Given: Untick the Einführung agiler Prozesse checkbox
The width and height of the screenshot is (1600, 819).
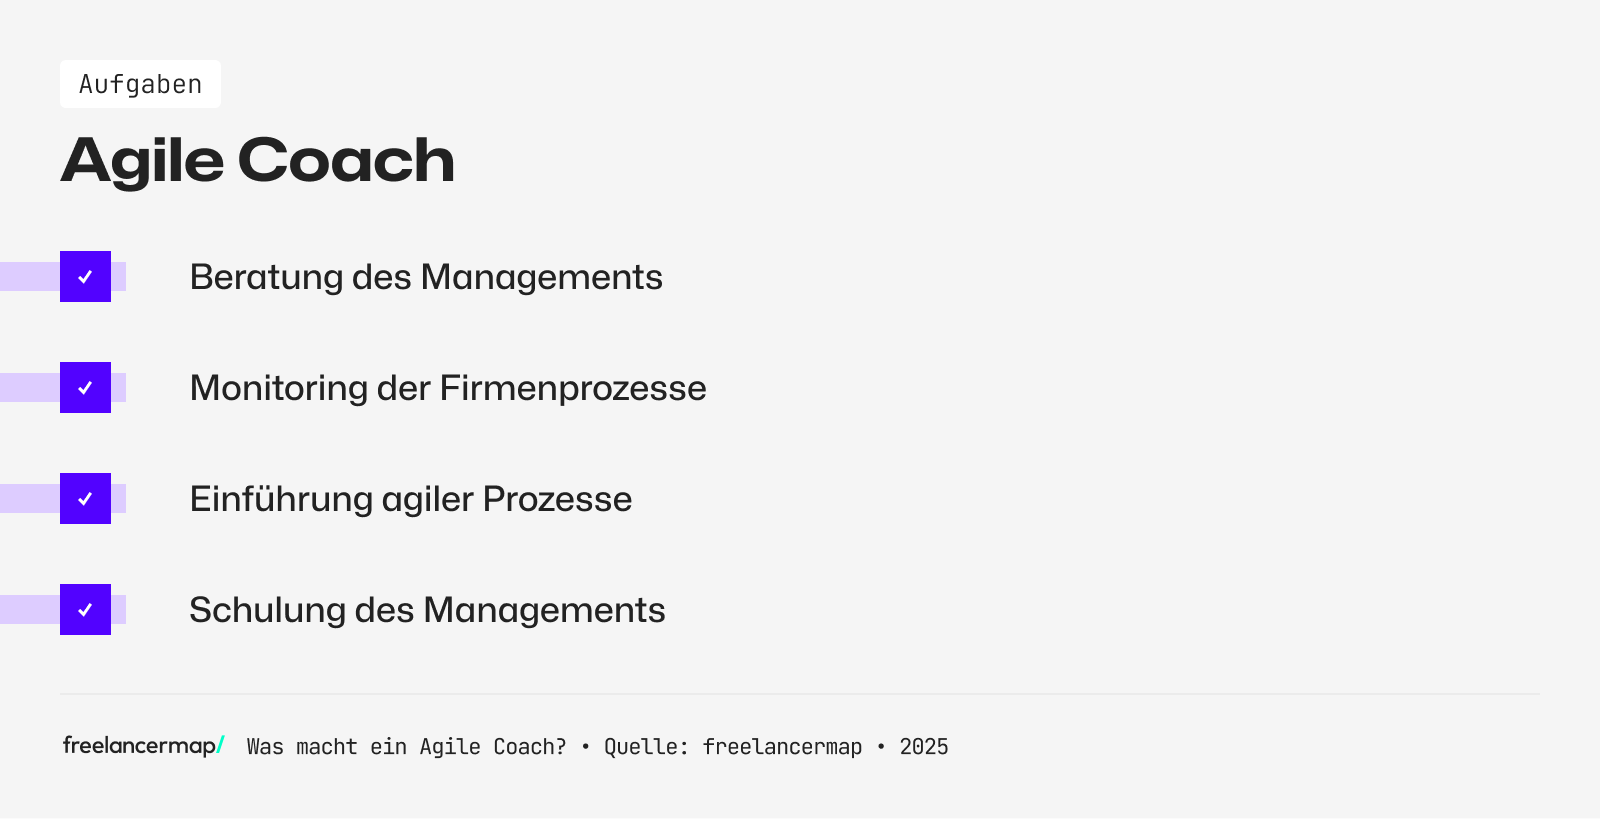Looking at the screenshot, I should pyautogui.click(x=85, y=499).
